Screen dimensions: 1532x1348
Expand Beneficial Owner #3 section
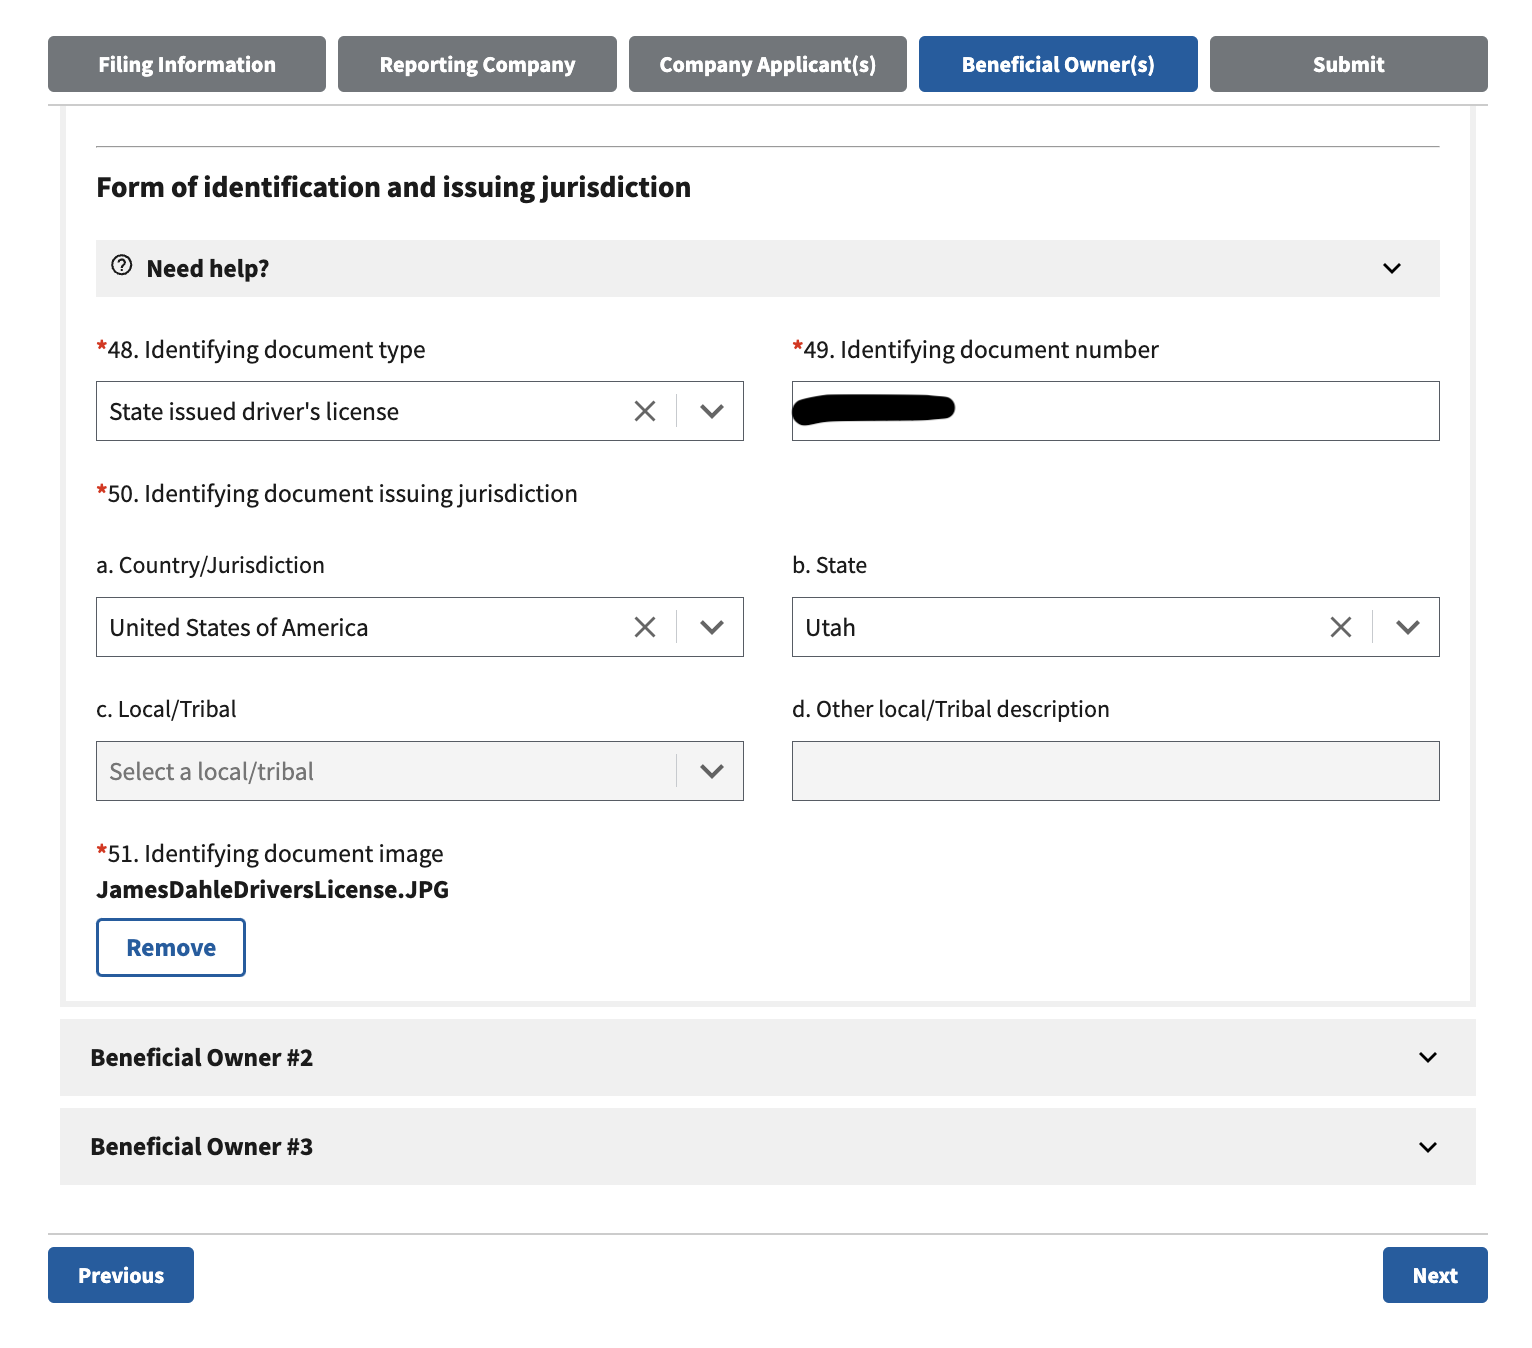[1427, 1147]
